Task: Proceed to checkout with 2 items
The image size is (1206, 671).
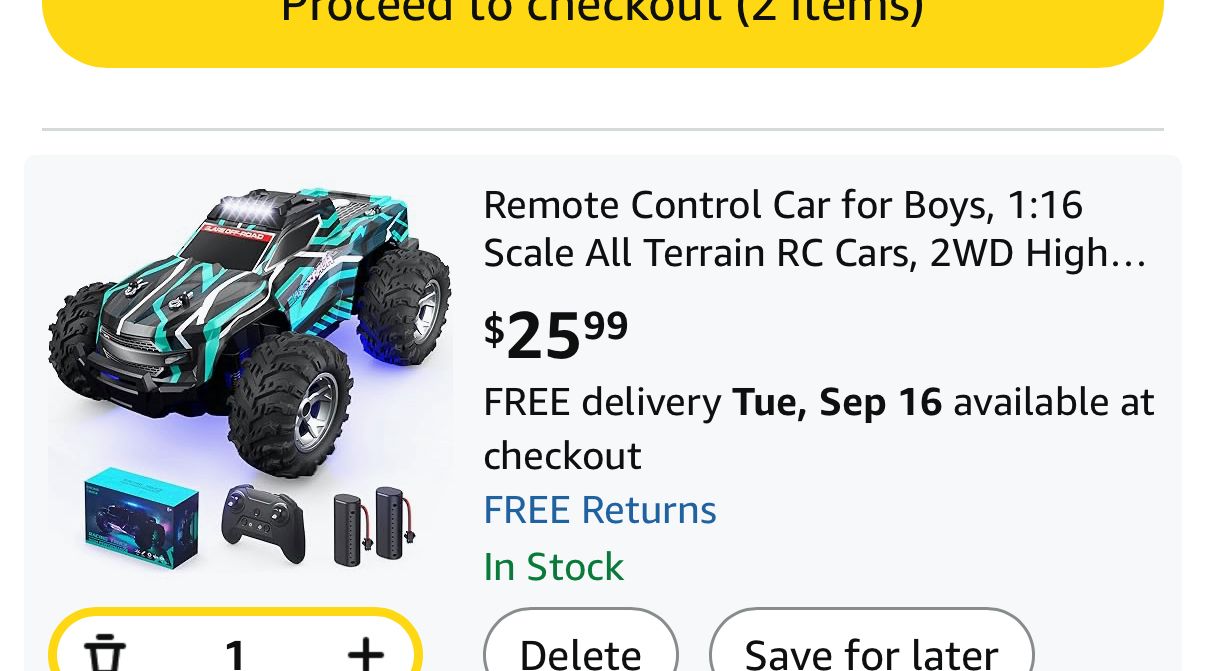Action: point(602,20)
